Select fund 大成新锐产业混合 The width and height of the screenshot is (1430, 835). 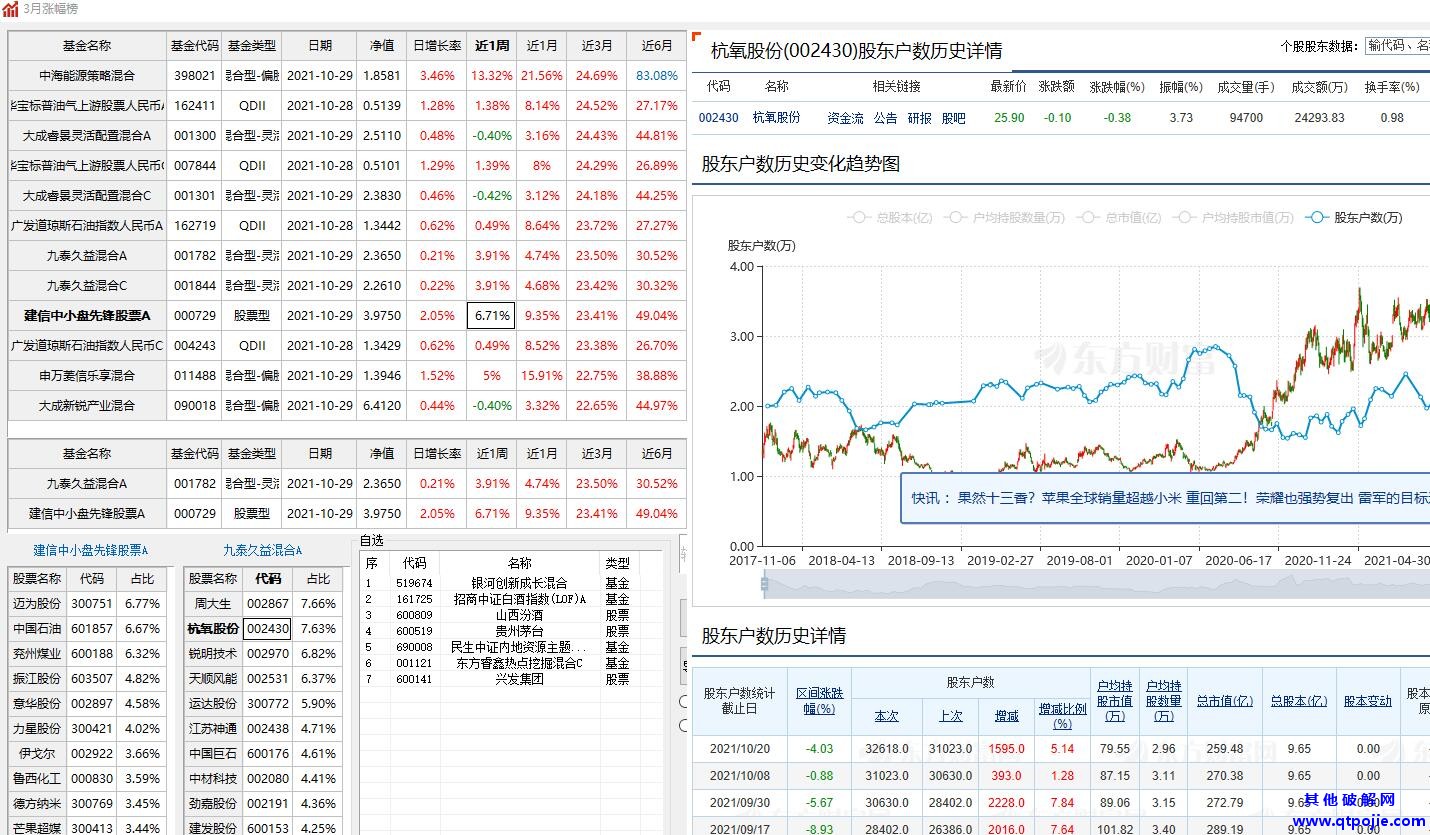coord(87,406)
